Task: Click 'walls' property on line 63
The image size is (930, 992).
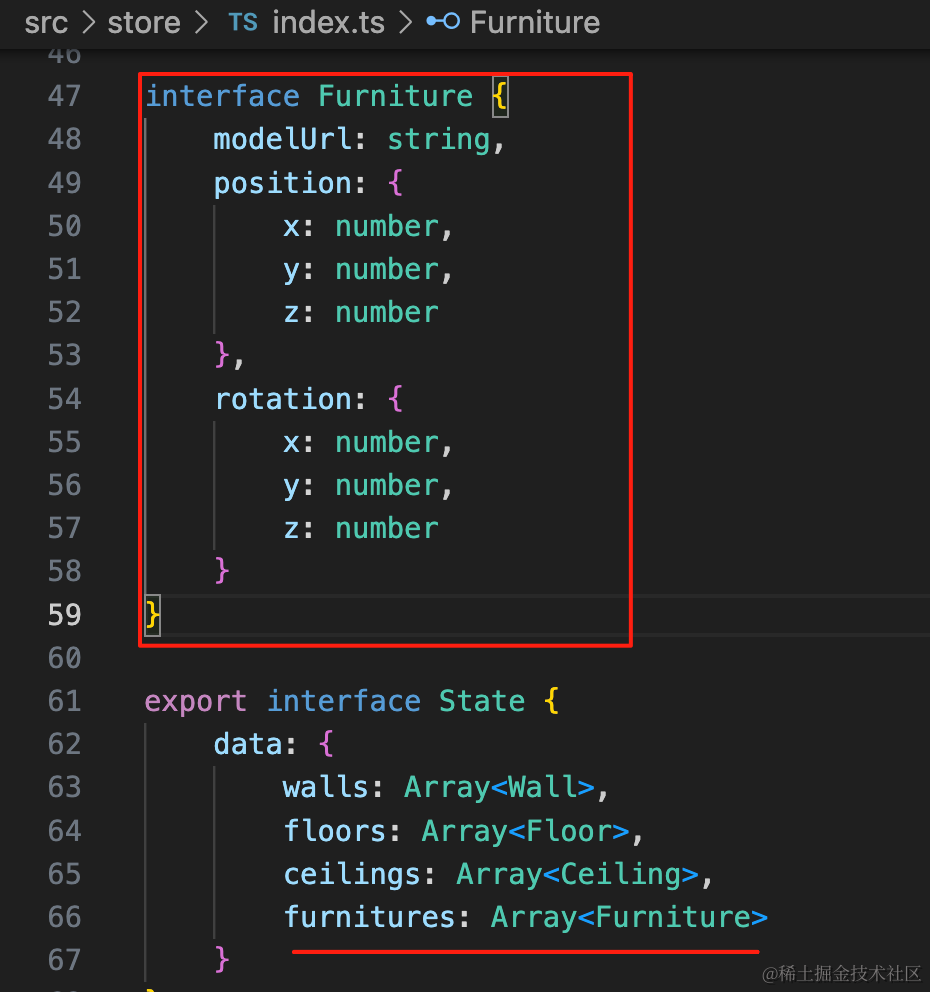Action: (x=325, y=787)
